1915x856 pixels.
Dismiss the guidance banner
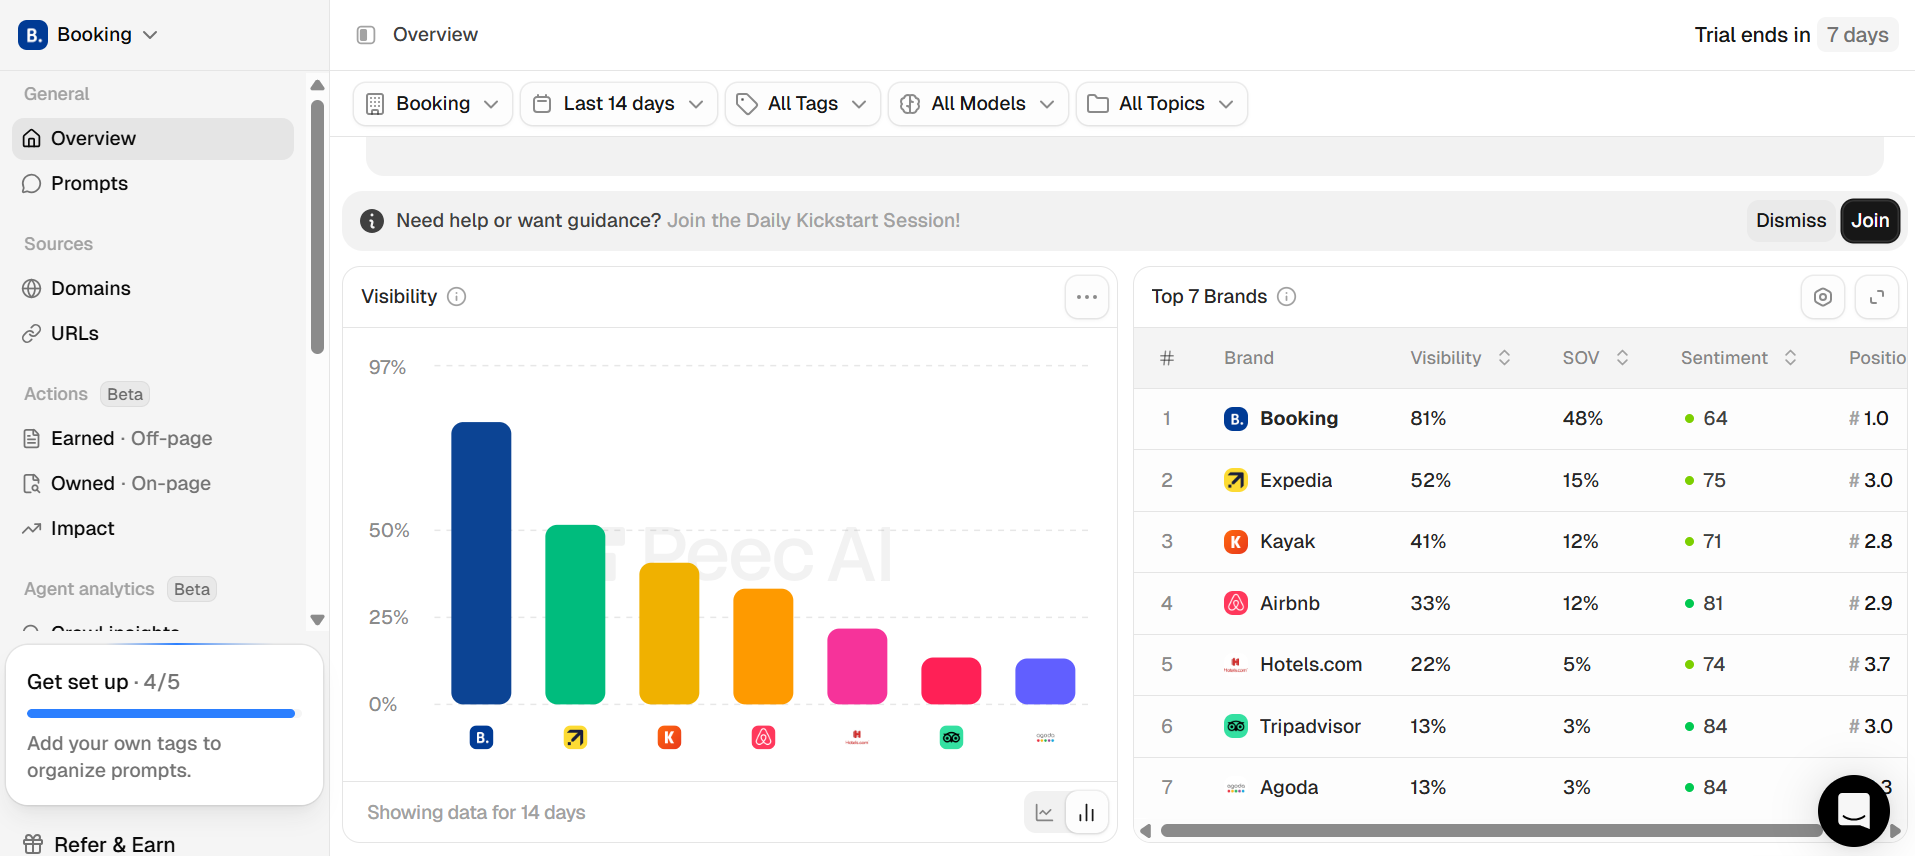click(x=1790, y=221)
